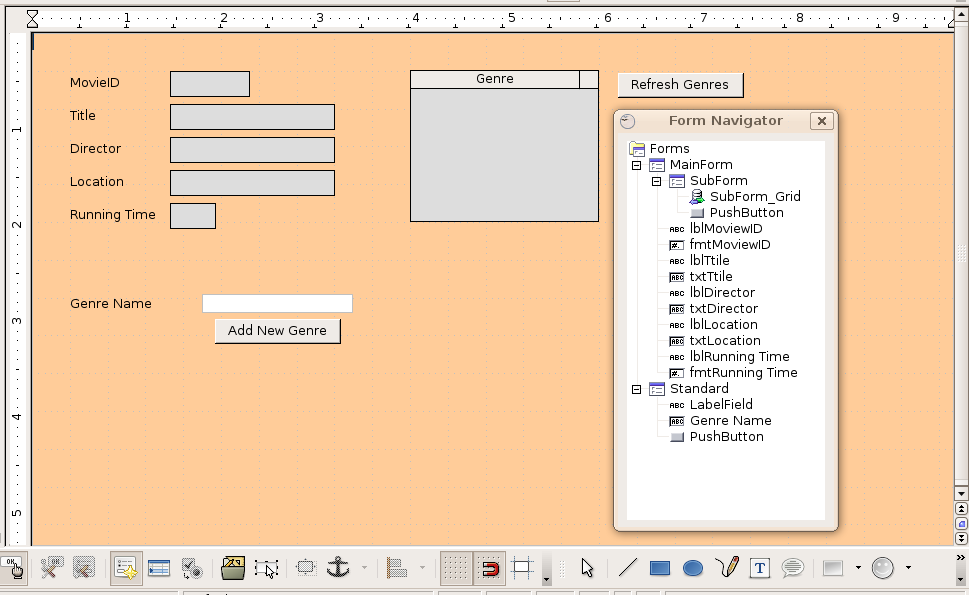Choose the Line drawing tool
Viewport: 969px width, 595px height.
[x=627, y=568]
